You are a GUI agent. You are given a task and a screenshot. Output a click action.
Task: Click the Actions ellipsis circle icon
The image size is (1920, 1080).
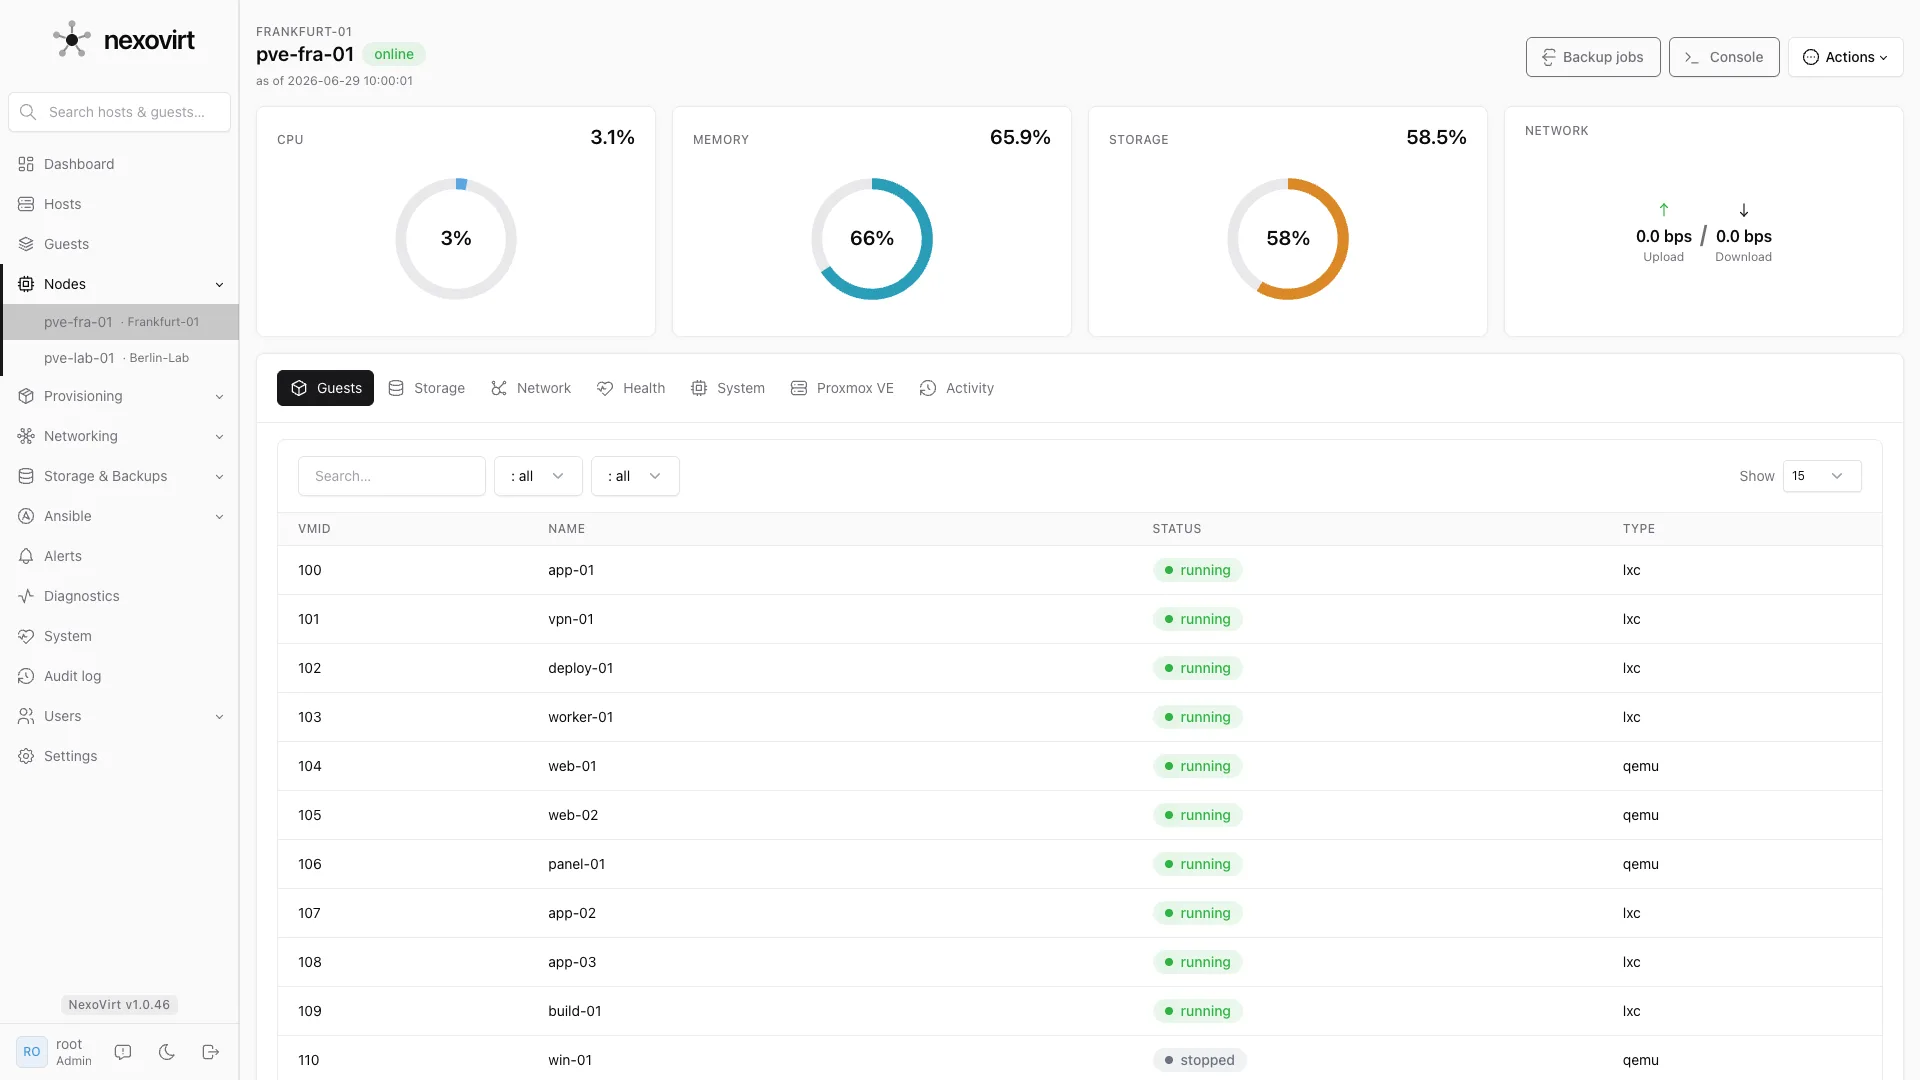1811,57
